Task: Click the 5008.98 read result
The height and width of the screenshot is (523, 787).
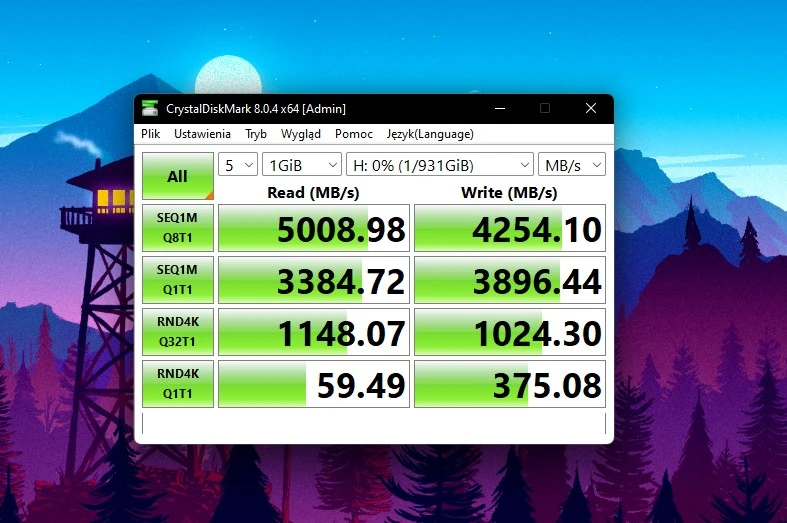Action: pos(314,228)
